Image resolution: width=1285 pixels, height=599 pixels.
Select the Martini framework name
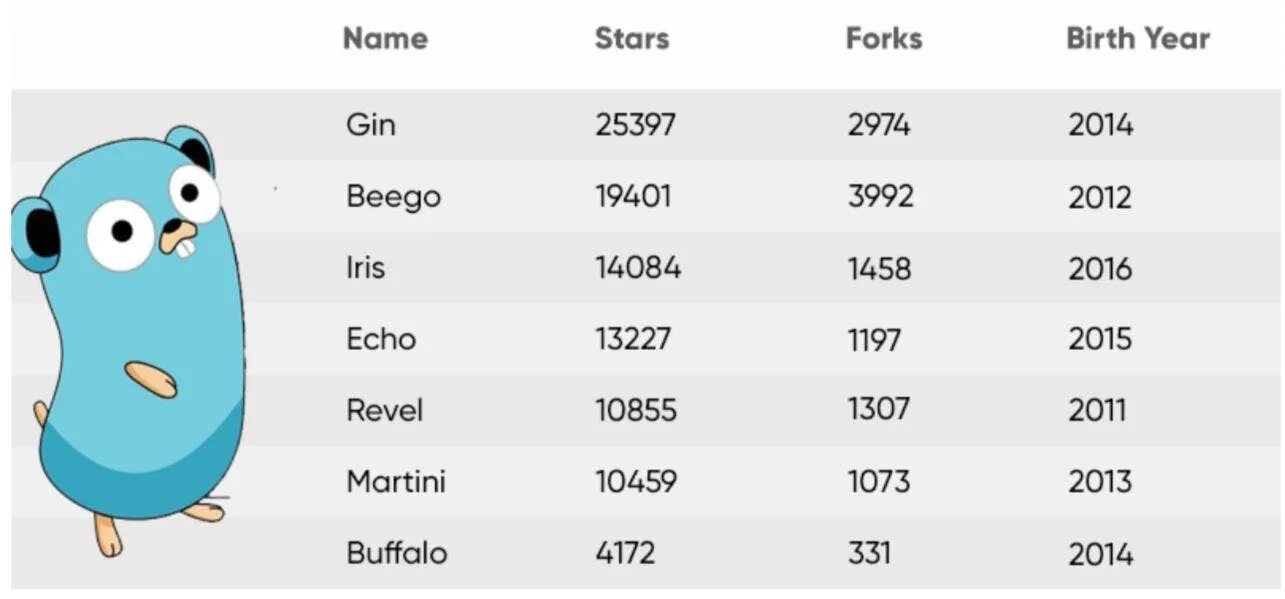[x=396, y=482]
